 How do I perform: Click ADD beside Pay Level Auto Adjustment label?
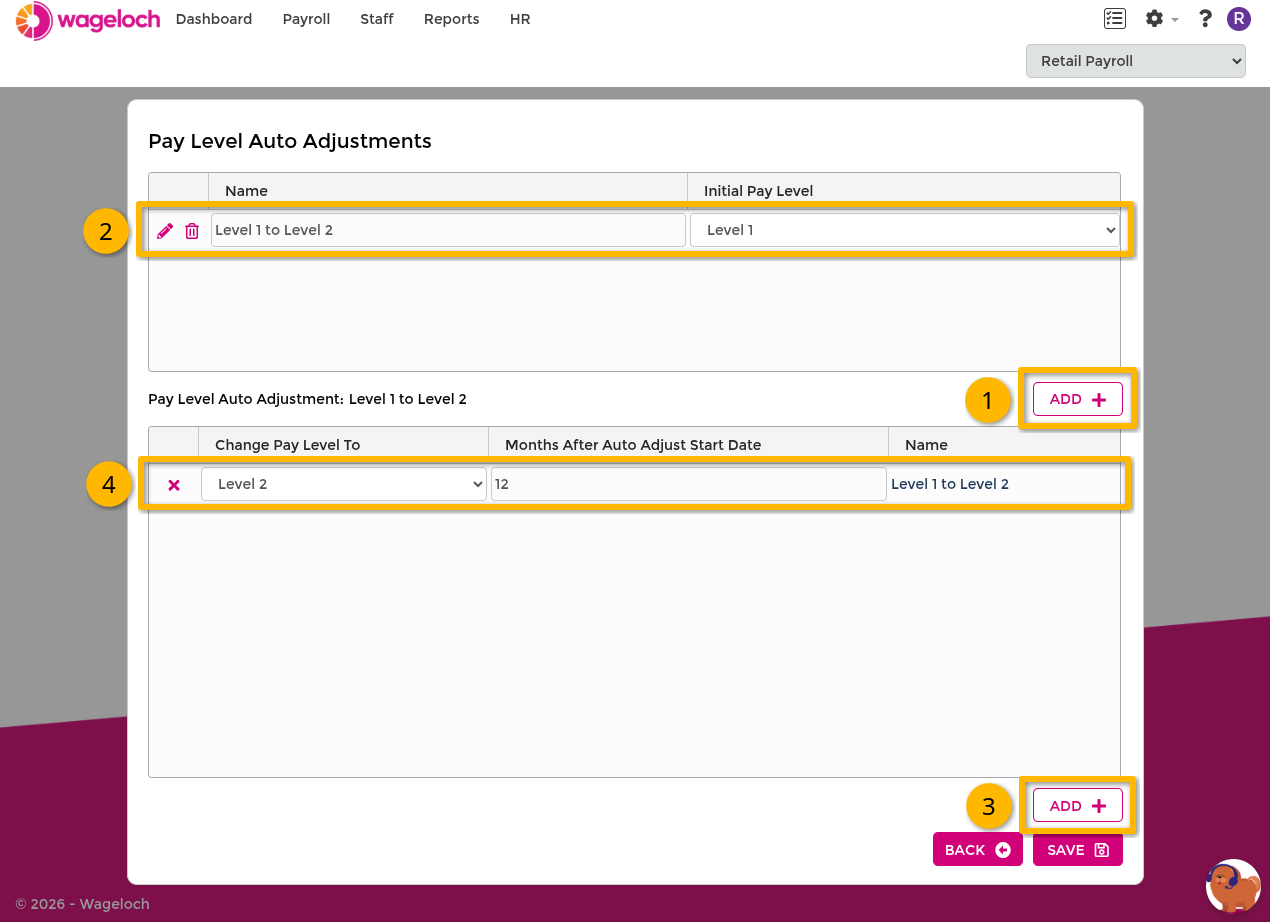point(1078,399)
